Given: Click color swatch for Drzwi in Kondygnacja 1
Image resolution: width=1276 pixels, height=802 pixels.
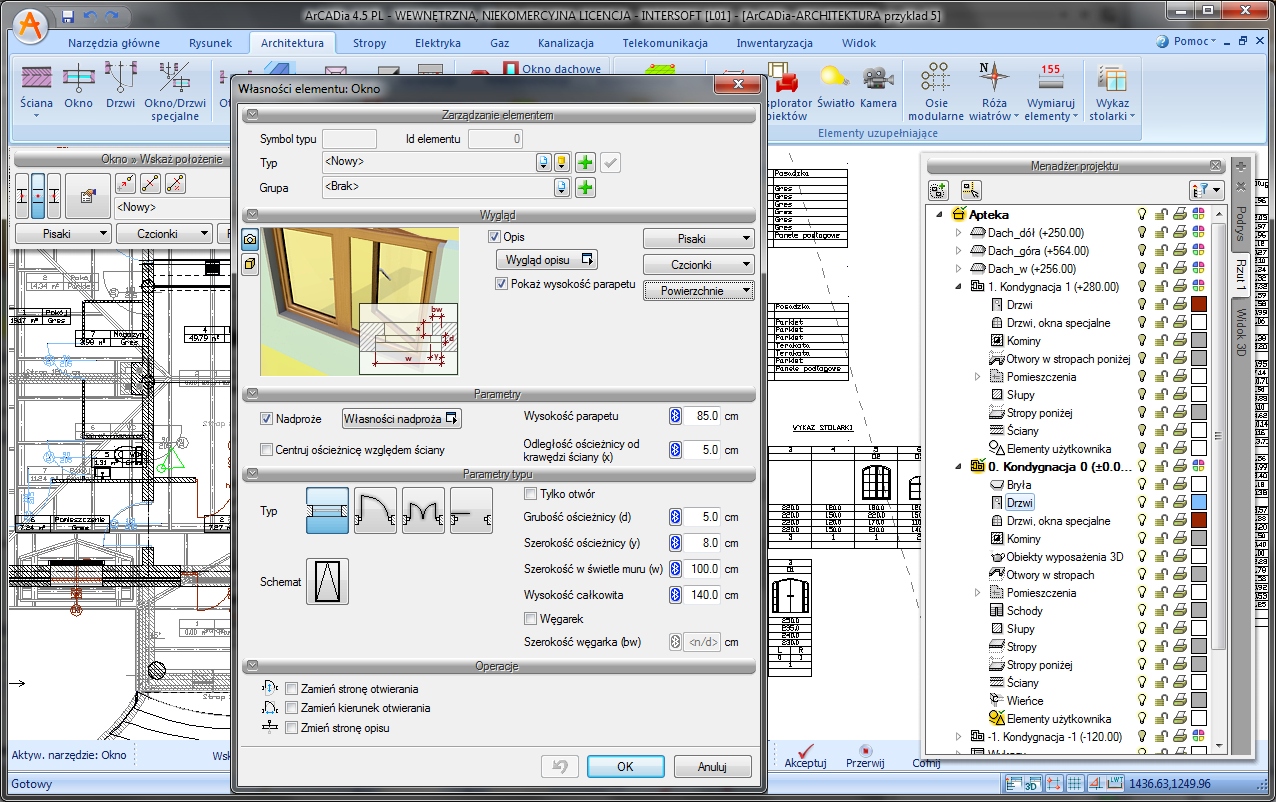Looking at the screenshot, I should click(x=1198, y=305).
